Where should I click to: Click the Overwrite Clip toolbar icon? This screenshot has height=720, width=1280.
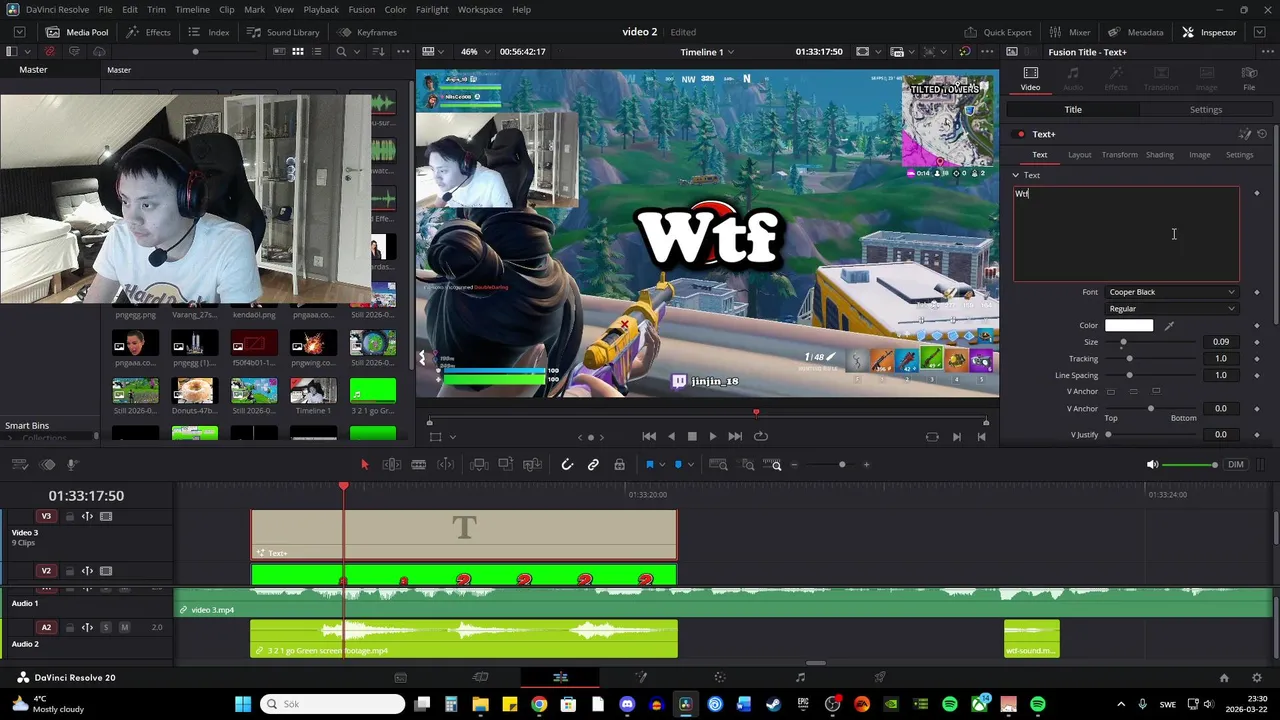tap(505, 464)
